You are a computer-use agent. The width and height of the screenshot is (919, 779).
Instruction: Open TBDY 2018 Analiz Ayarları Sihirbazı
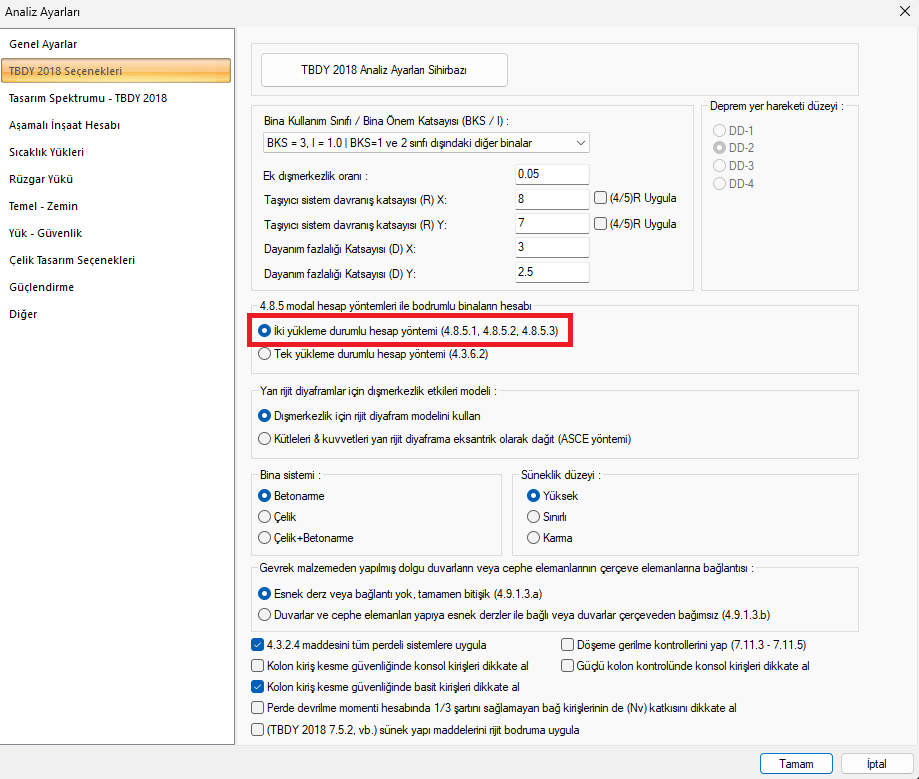pos(384,71)
